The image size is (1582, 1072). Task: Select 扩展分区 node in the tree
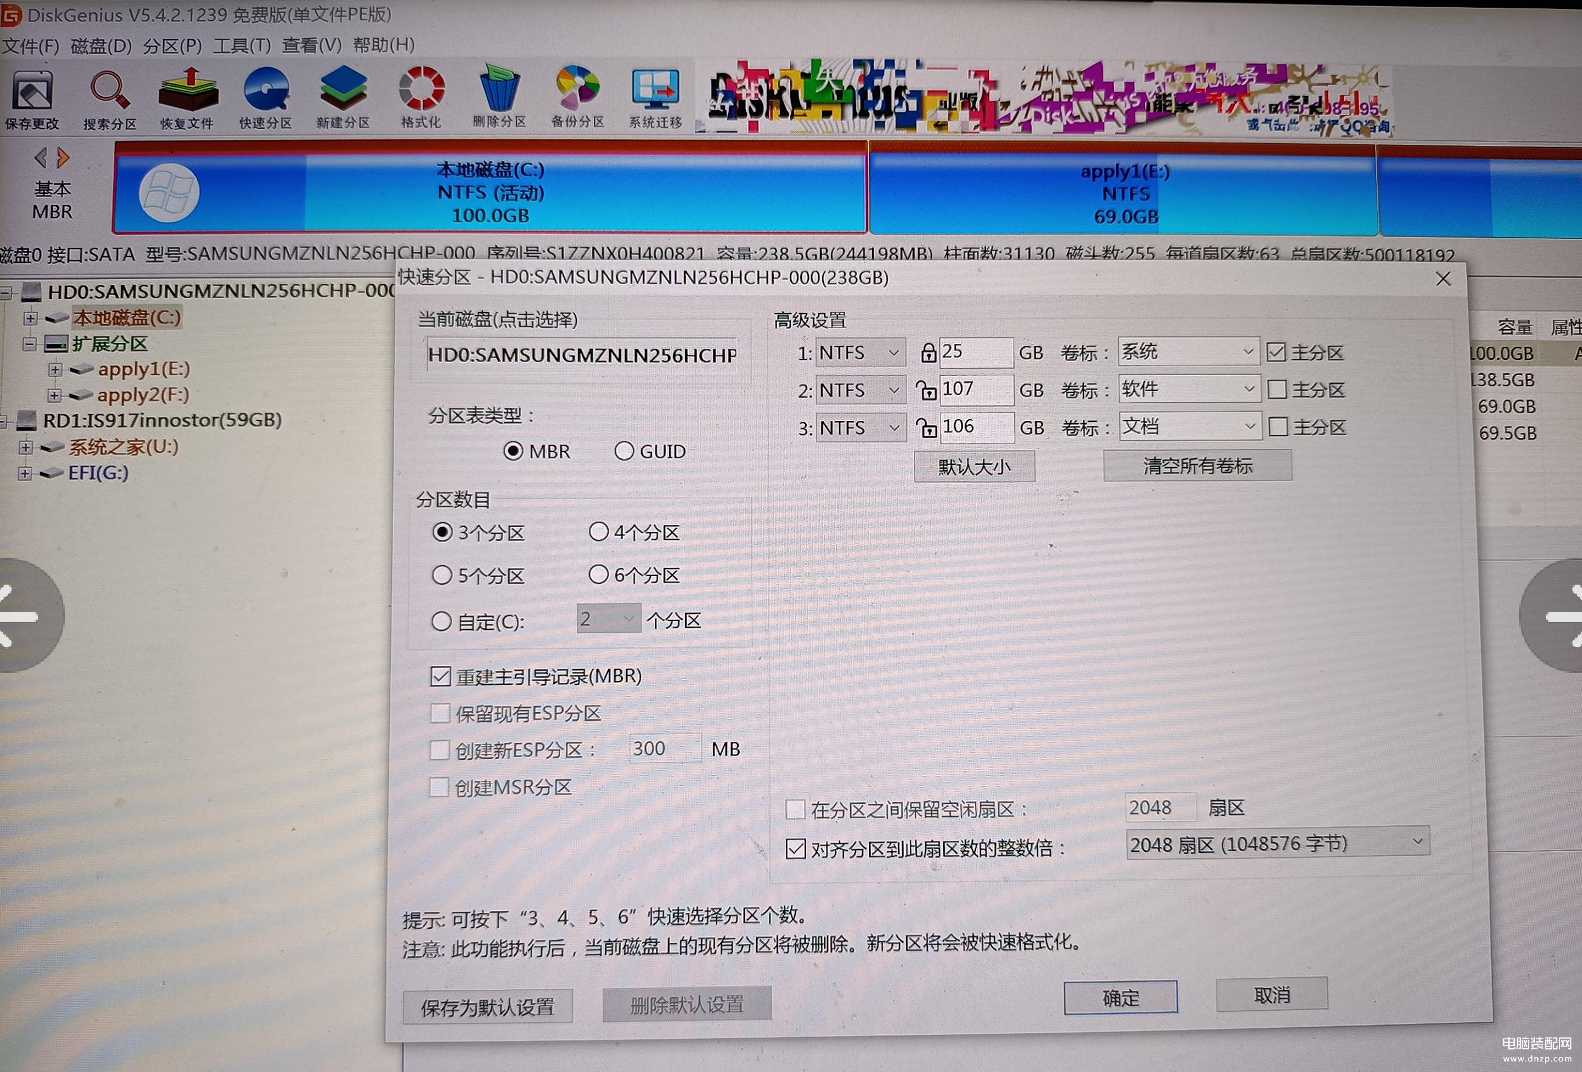109,344
